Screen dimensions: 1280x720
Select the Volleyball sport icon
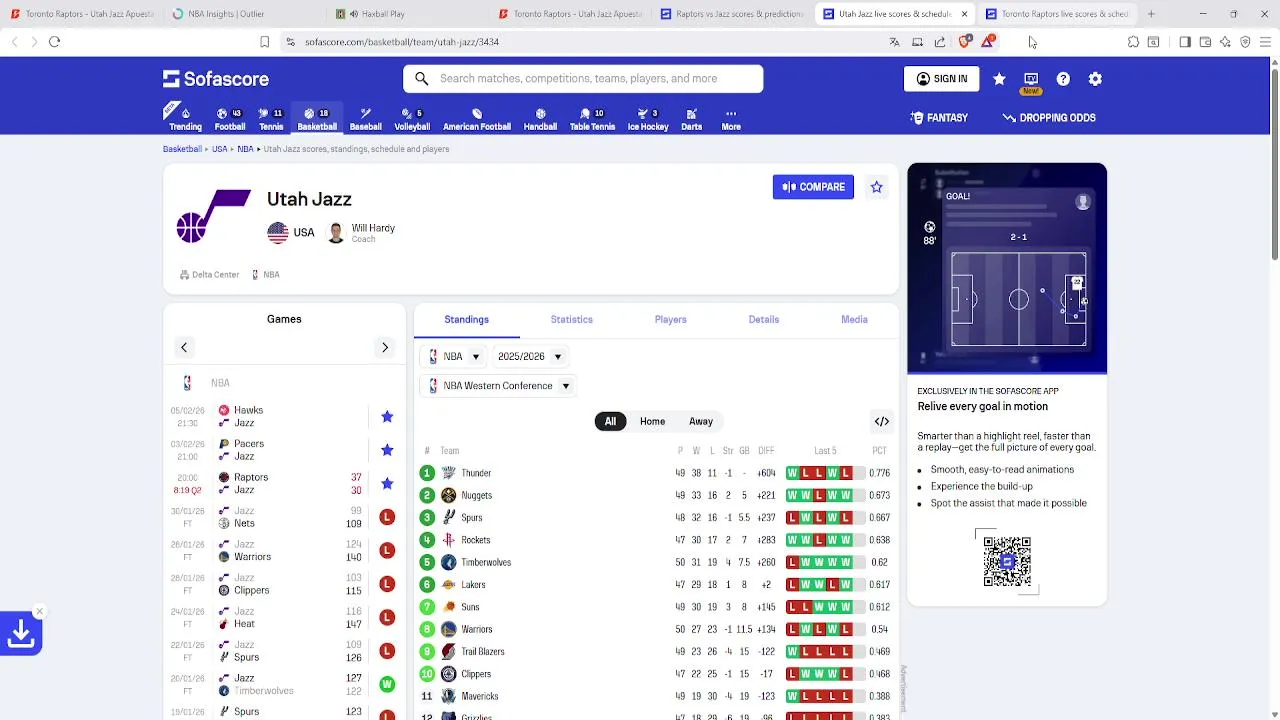411,118
